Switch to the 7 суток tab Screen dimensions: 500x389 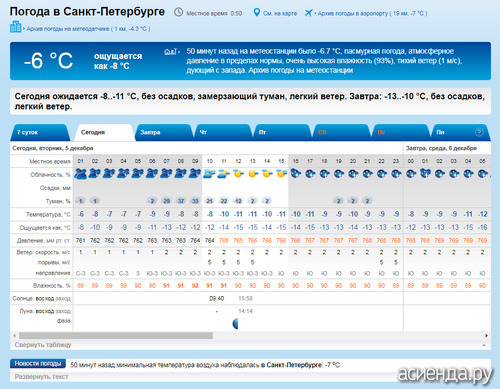click(40, 132)
